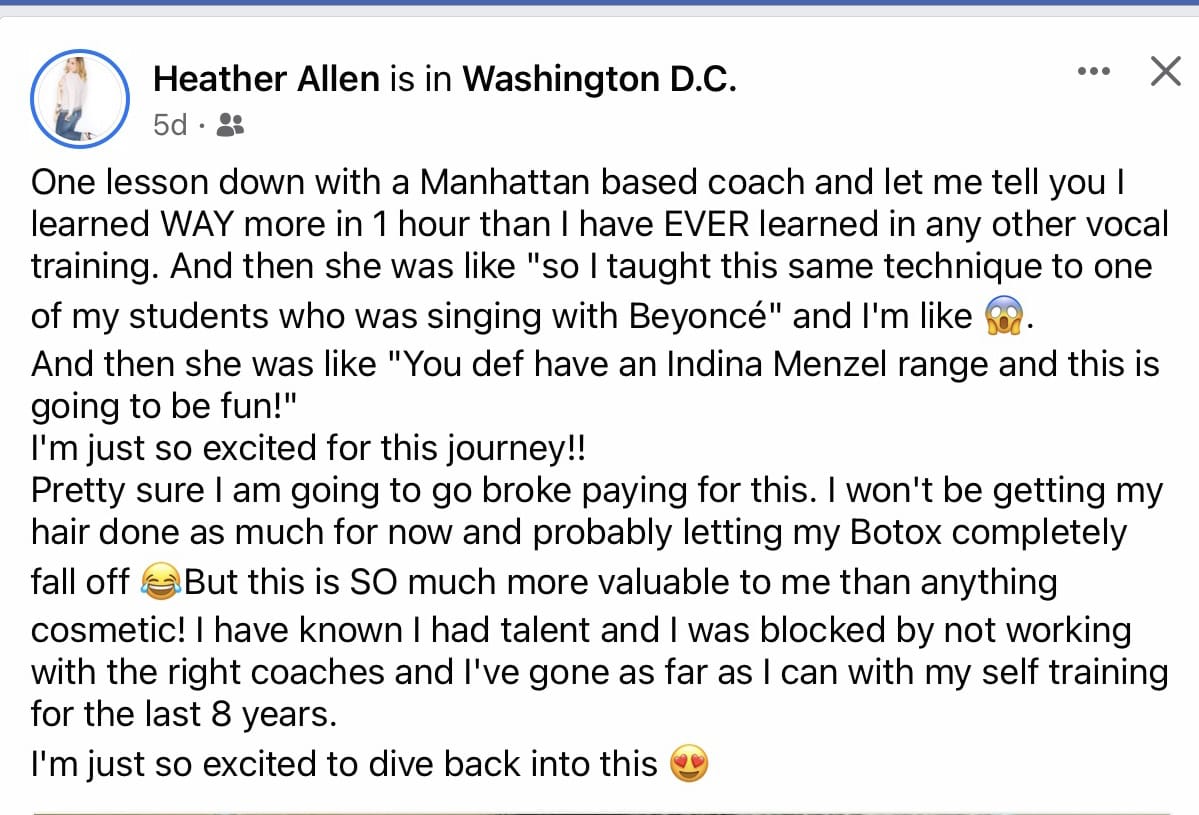Click the word Beyoncé in the post

click(698, 316)
